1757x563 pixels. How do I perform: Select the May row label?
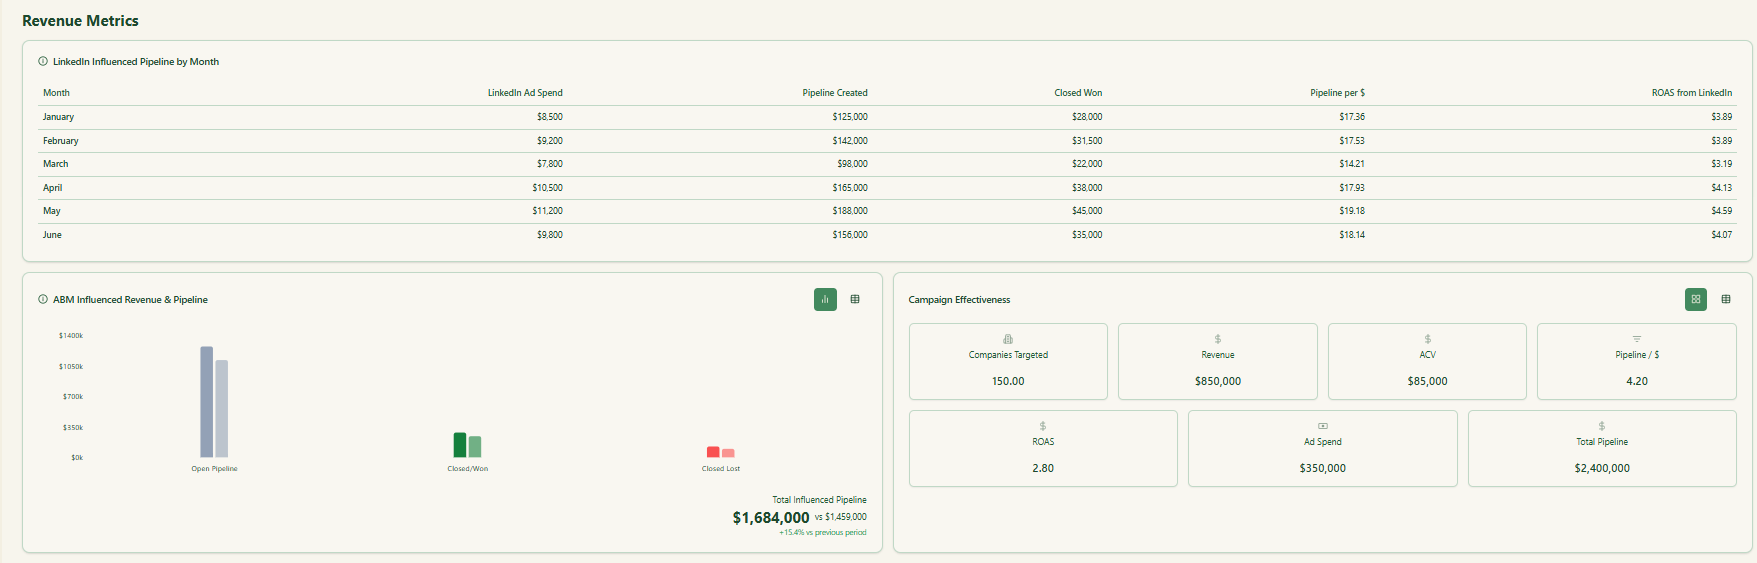[x=51, y=211]
